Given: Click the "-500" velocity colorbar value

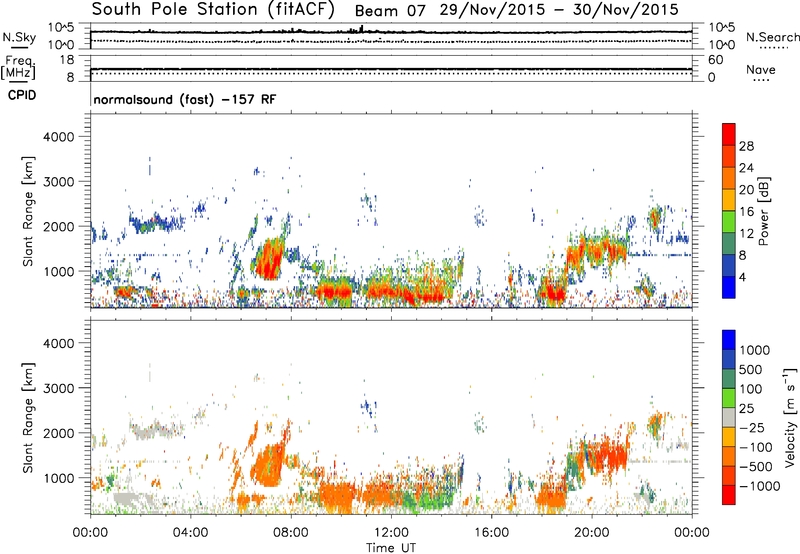Looking at the screenshot, I should coord(756,467).
